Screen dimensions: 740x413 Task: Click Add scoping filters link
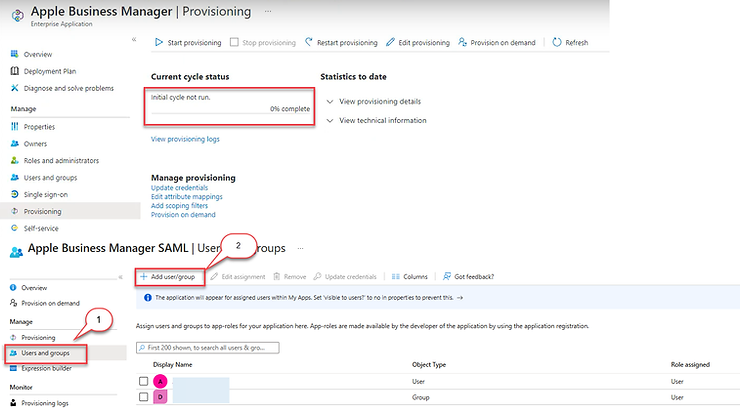(x=179, y=205)
